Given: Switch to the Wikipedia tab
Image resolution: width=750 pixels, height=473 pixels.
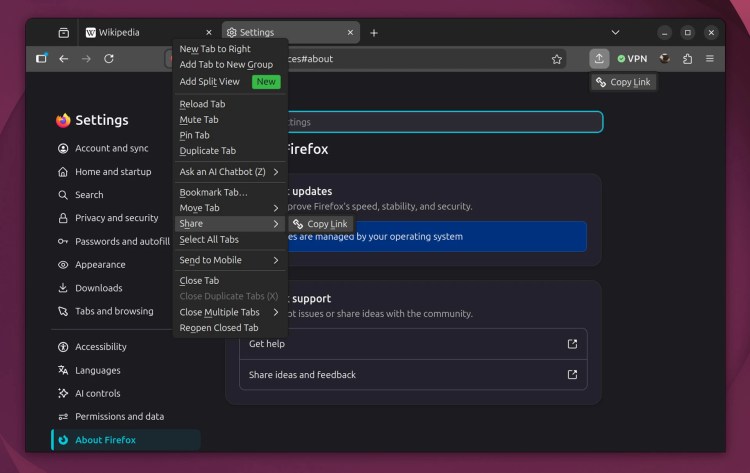Looking at the screenshot, I should pos(146,33).
